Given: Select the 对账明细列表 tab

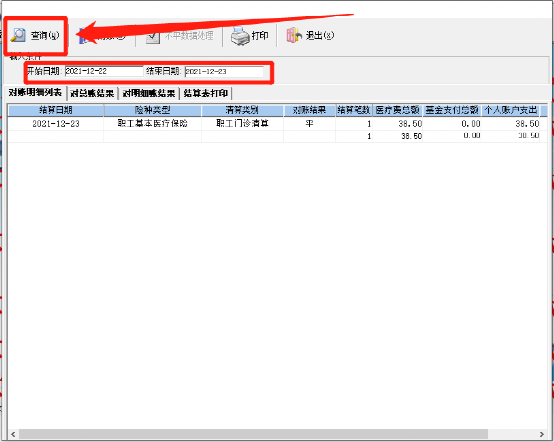Looking at the screenshot, I should (35, 93).
